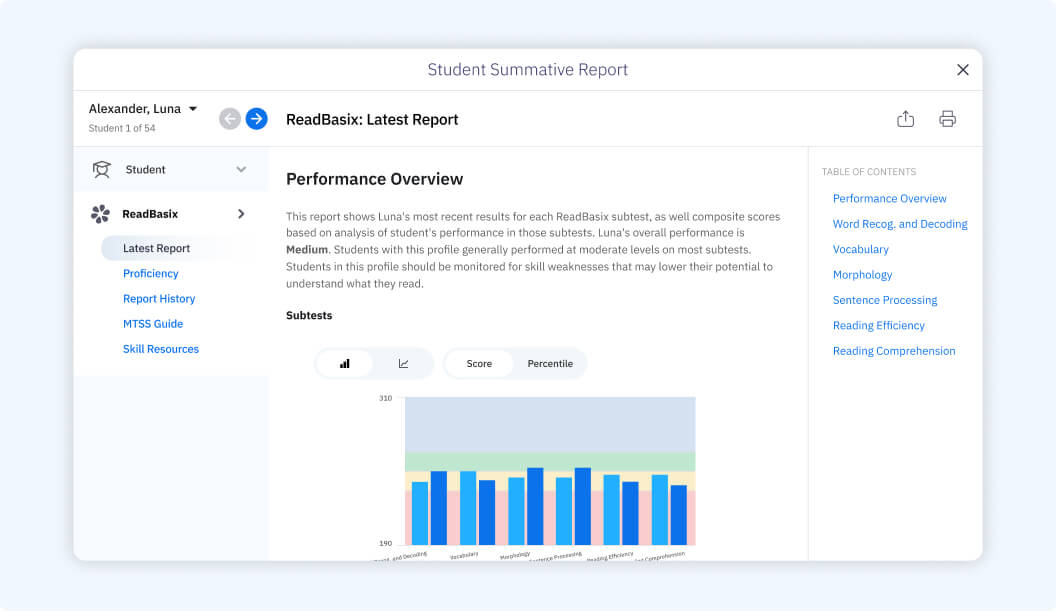The width and height of the screenshot is (1056, 611).
Task: Click the ReadBasix flower logo icon
Action: point(100,214)
